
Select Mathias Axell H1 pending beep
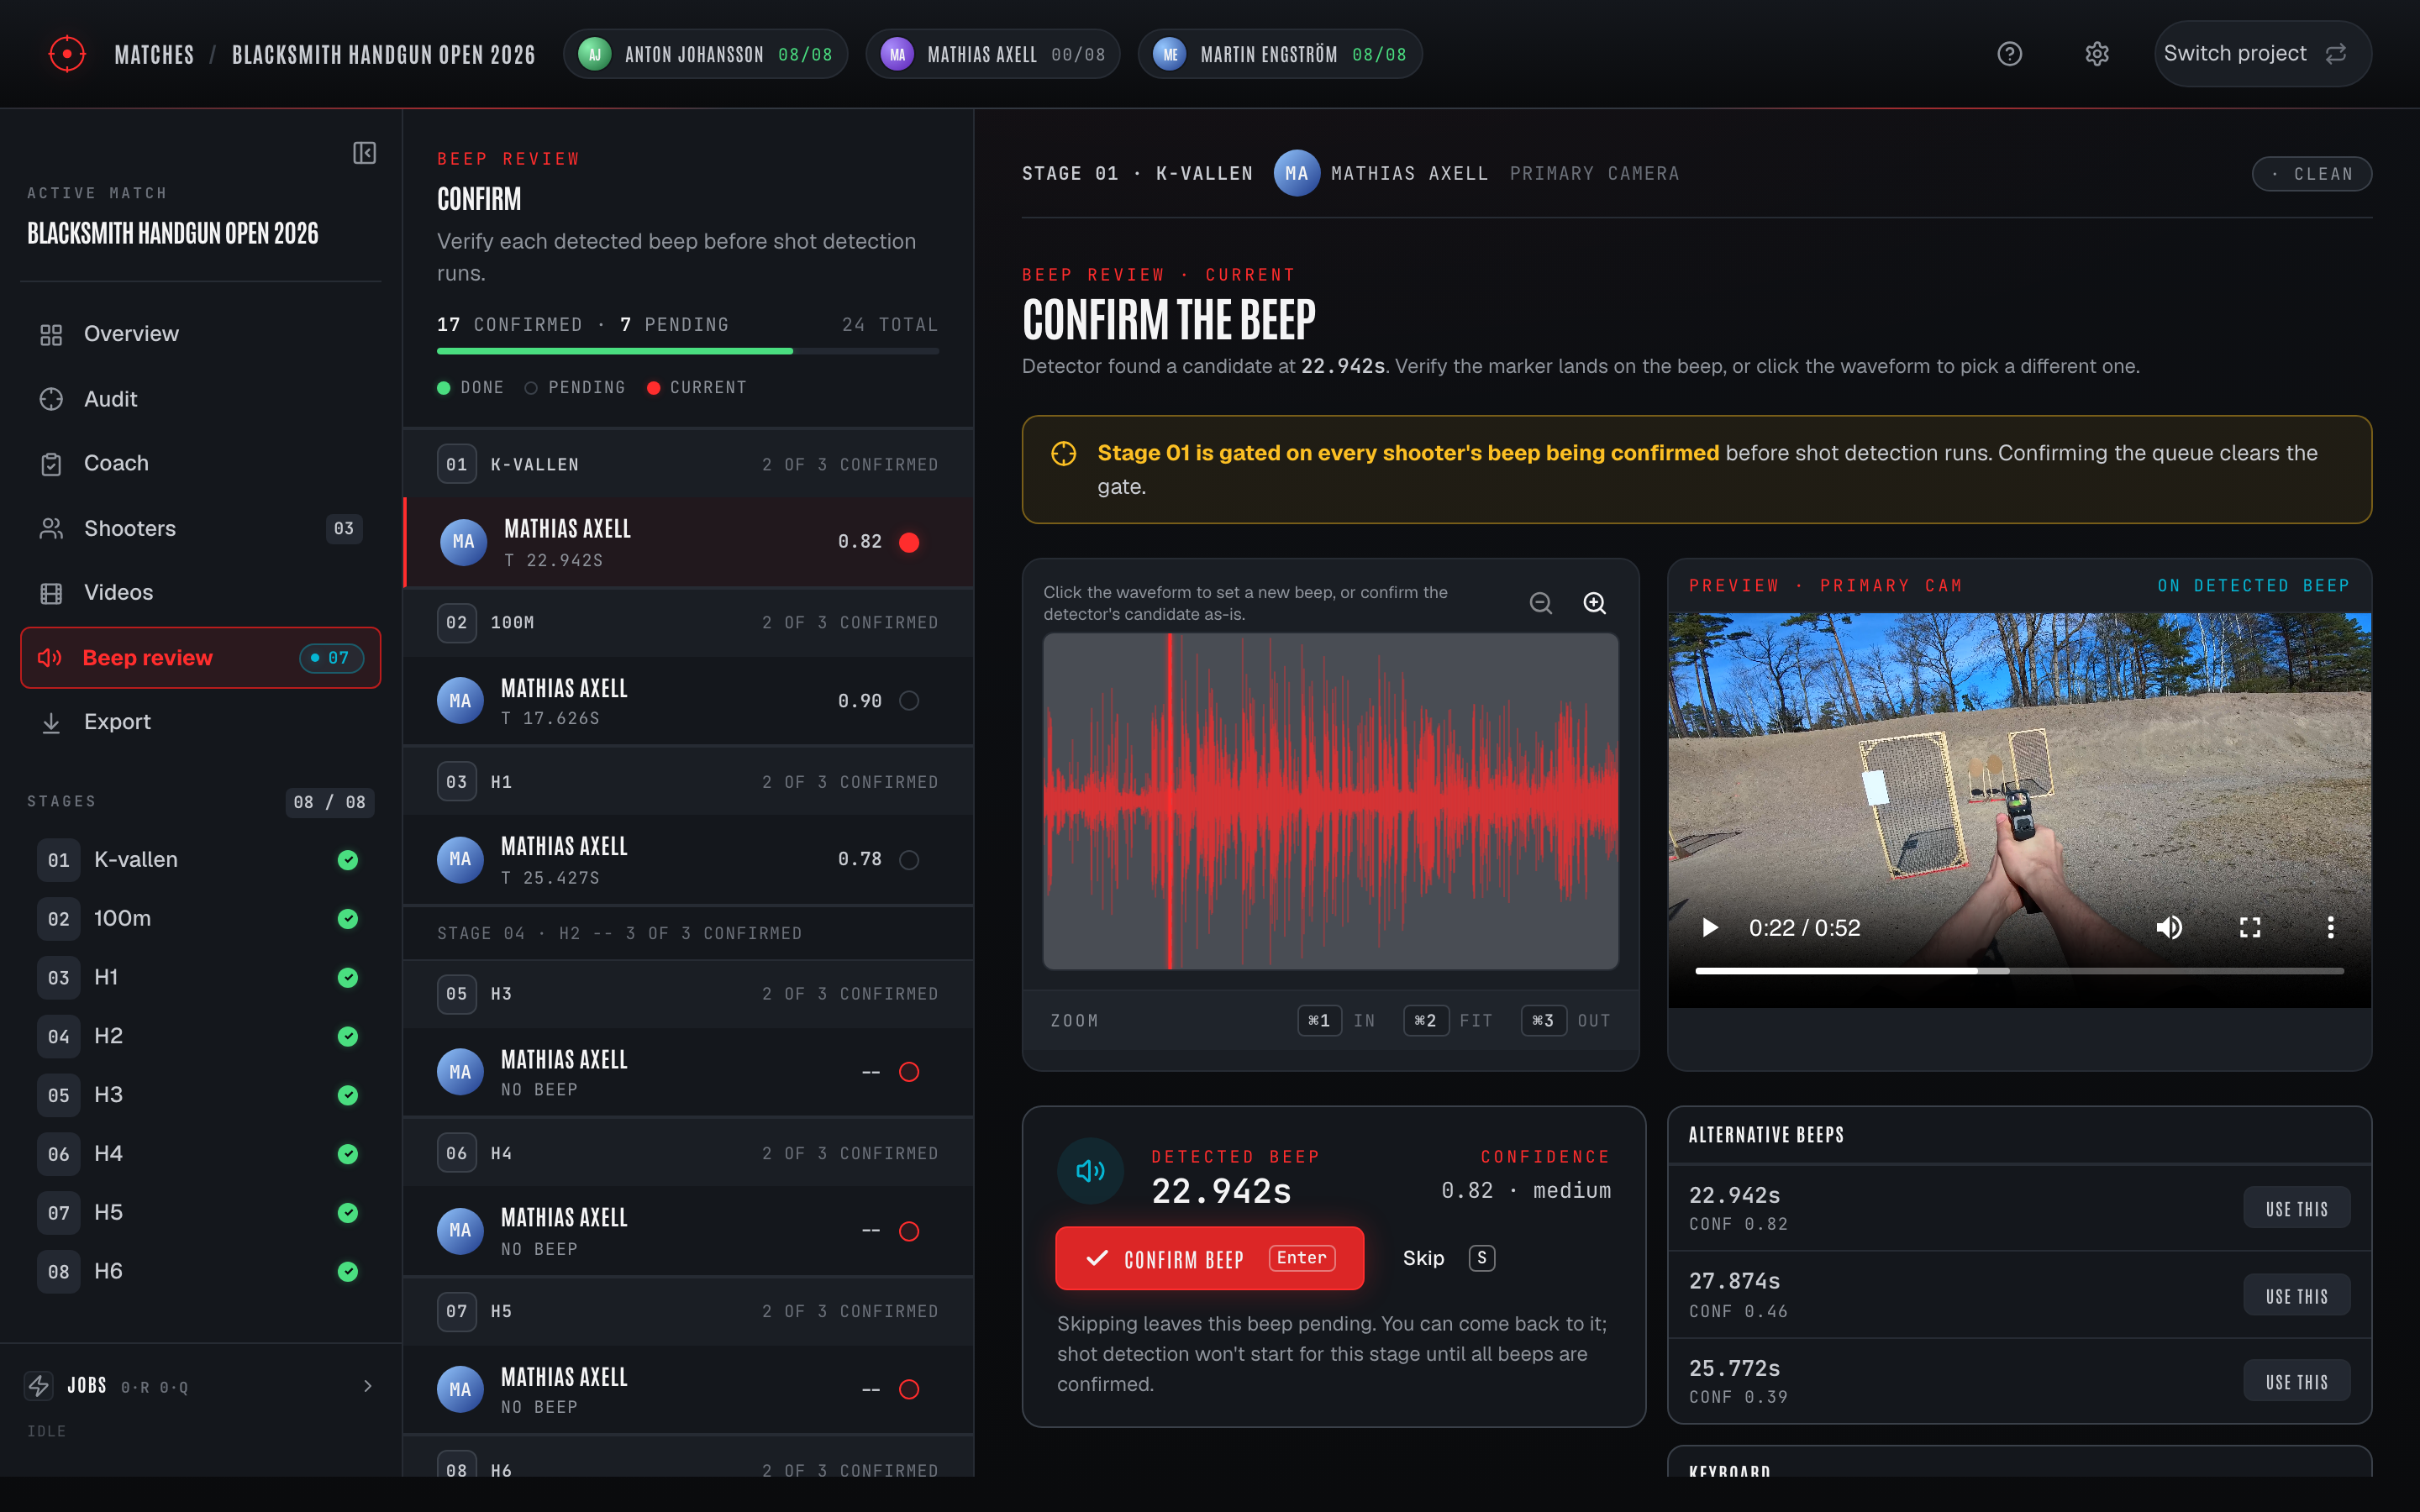pyautogui.click(x=688, y=860)
